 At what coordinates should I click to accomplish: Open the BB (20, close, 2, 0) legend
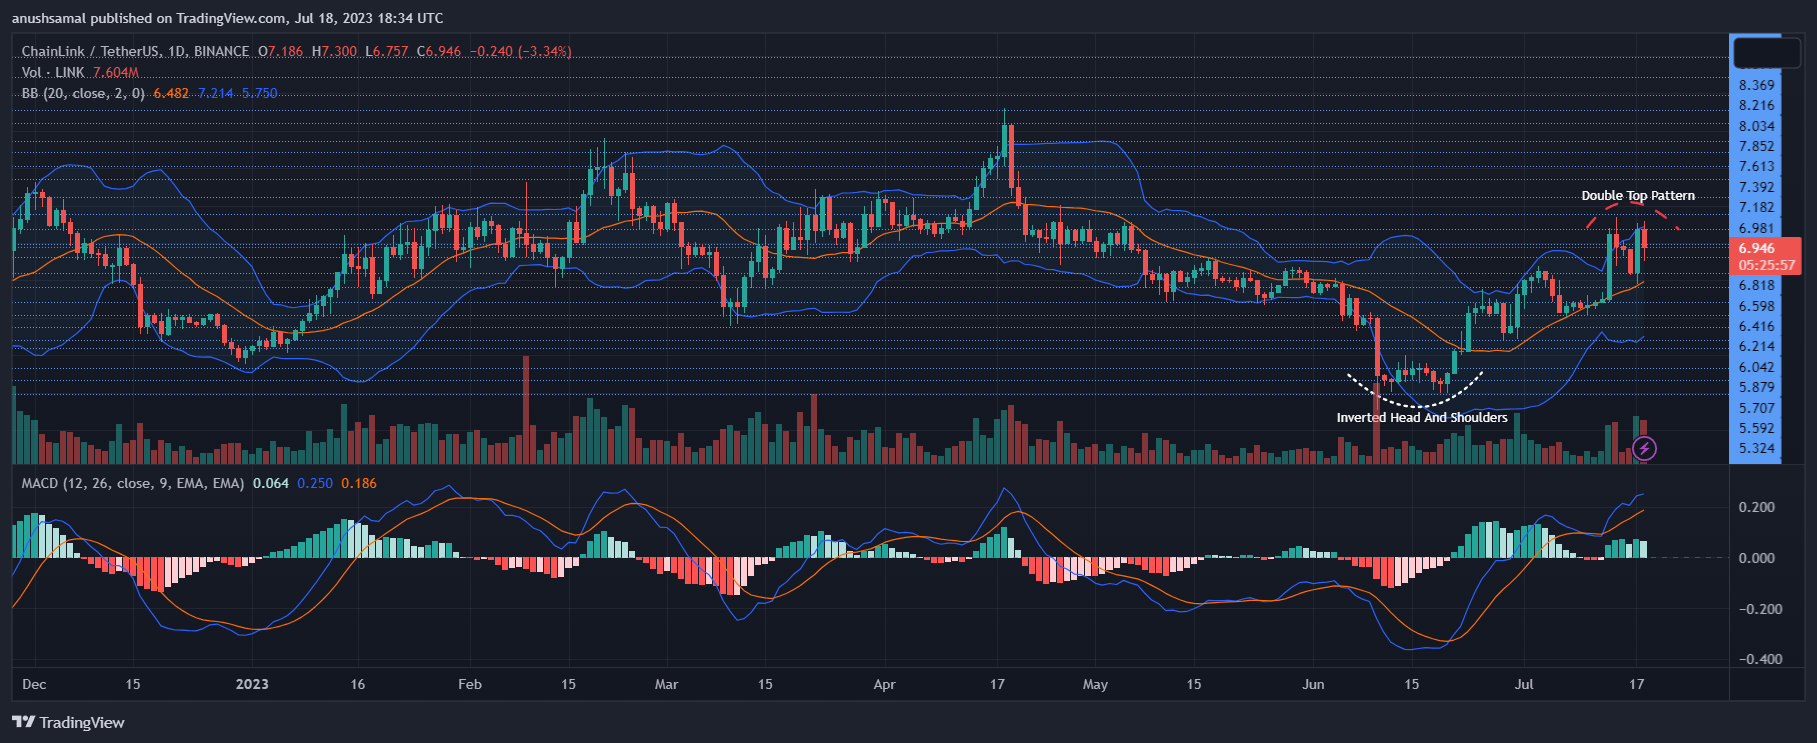pos(83,93)
